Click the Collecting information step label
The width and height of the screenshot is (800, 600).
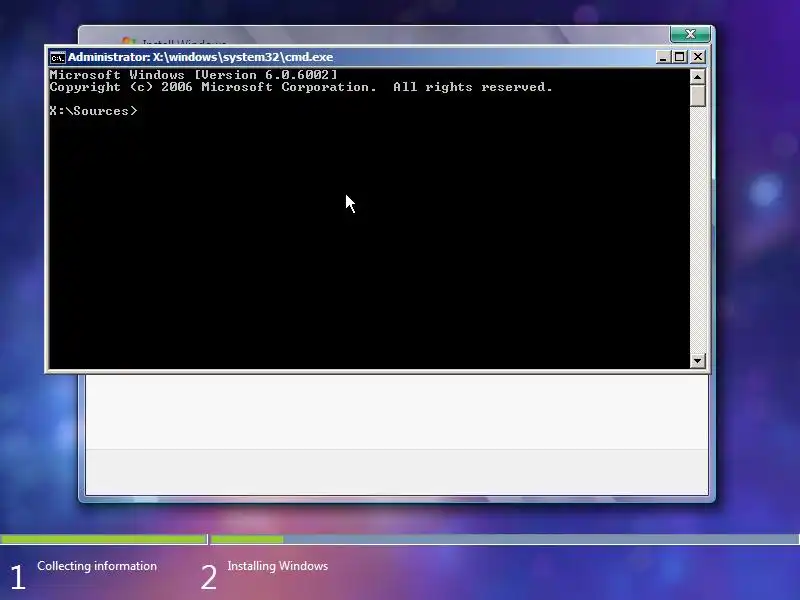[x=97, y=566]
